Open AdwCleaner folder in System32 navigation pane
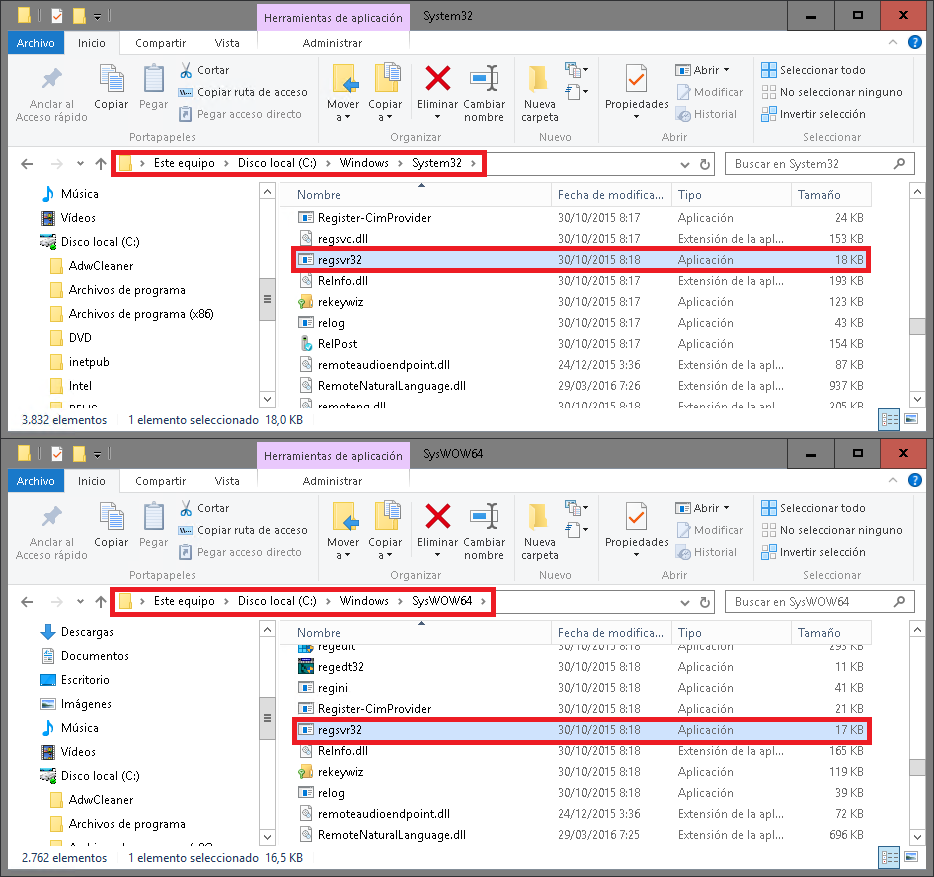 click(x=101, y=266)
